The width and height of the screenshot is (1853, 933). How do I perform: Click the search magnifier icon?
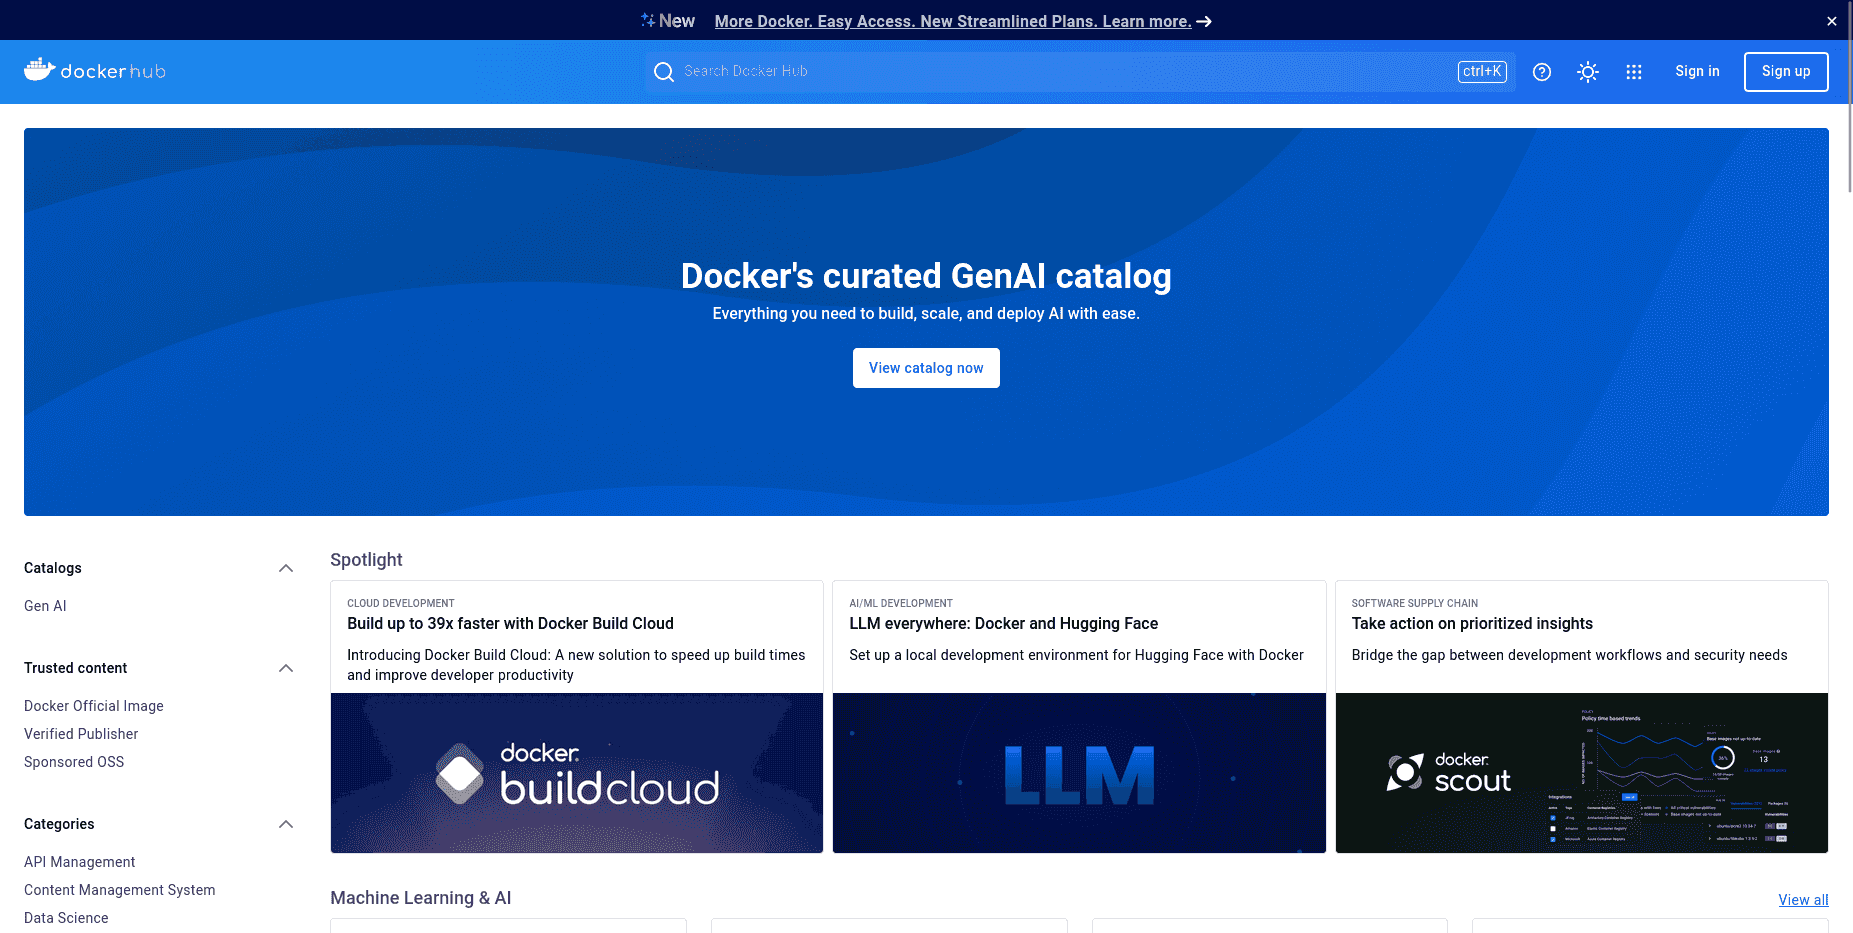pos(664,72)
